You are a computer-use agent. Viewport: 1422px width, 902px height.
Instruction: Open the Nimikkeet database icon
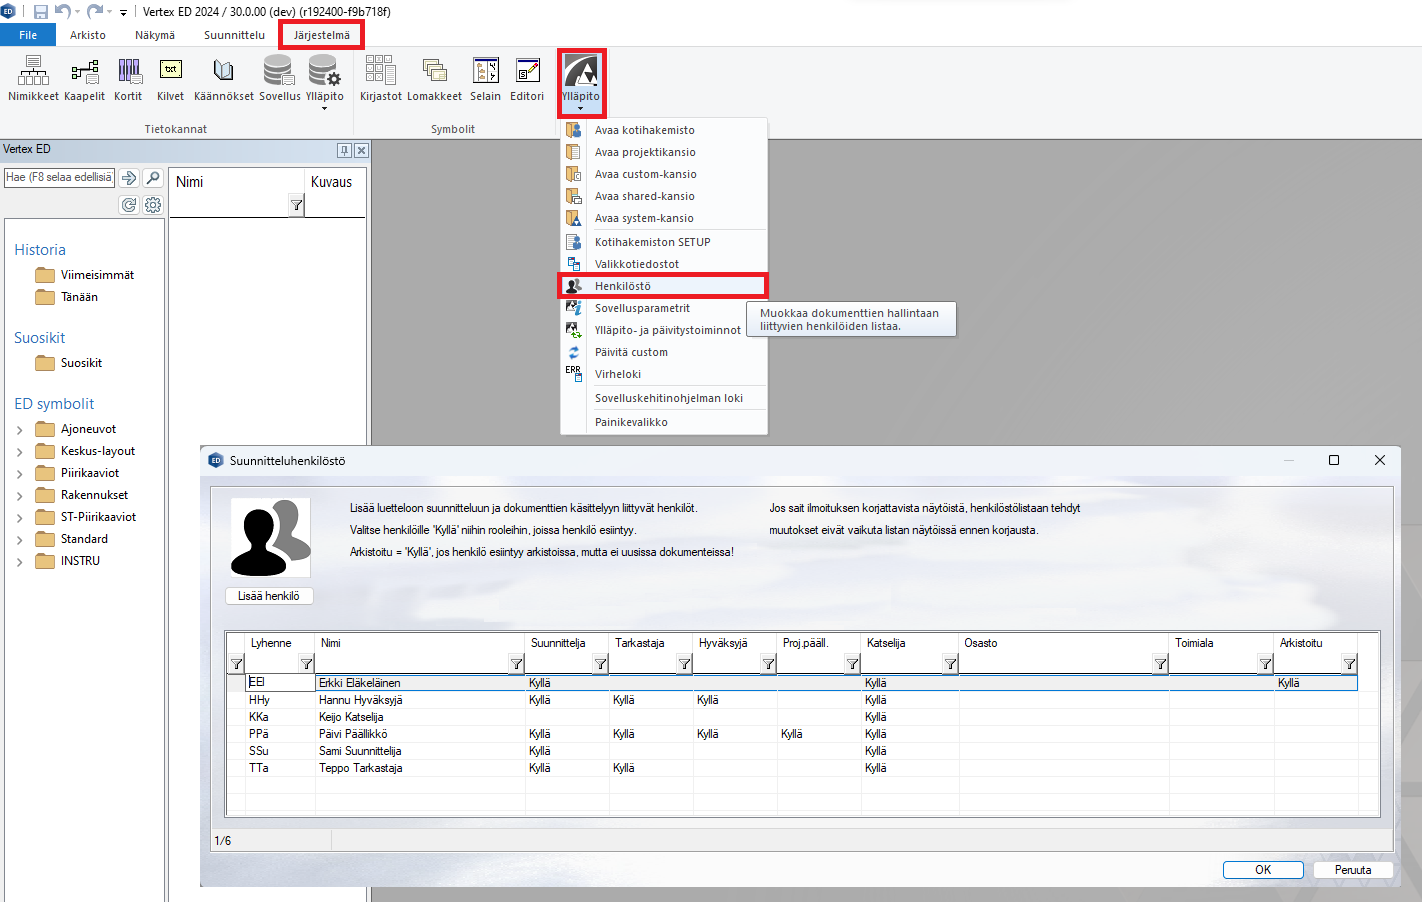pyautogui.click(x=33, y=78)
